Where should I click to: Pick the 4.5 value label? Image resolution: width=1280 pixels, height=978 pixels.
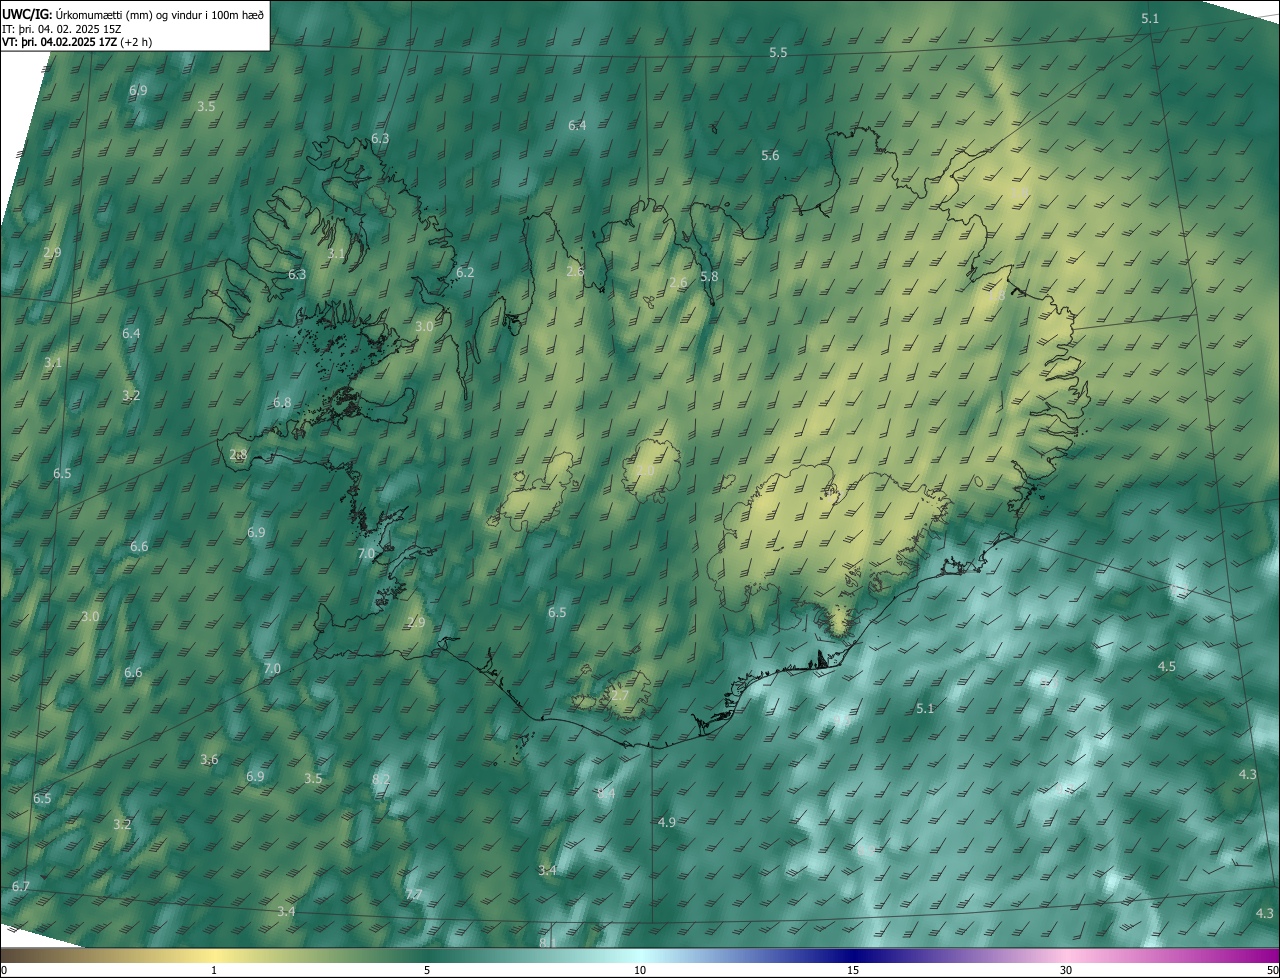1166,666
